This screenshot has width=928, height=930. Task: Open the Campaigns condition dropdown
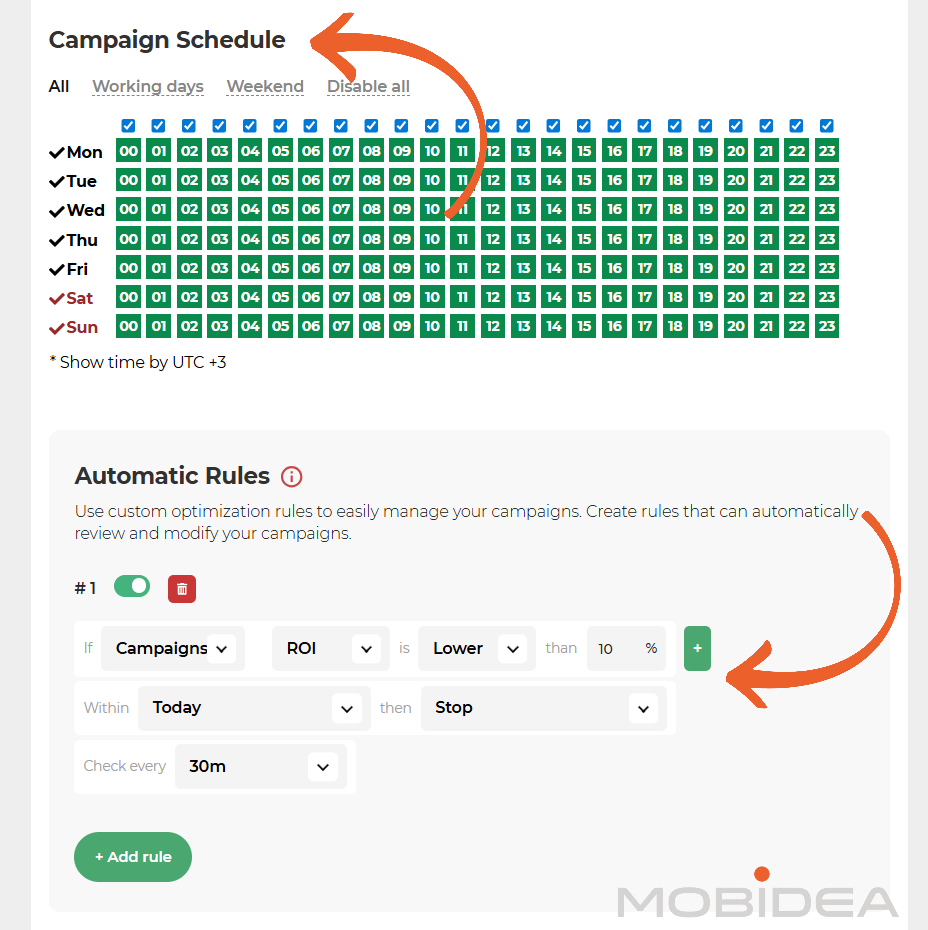tap(173, 648)
